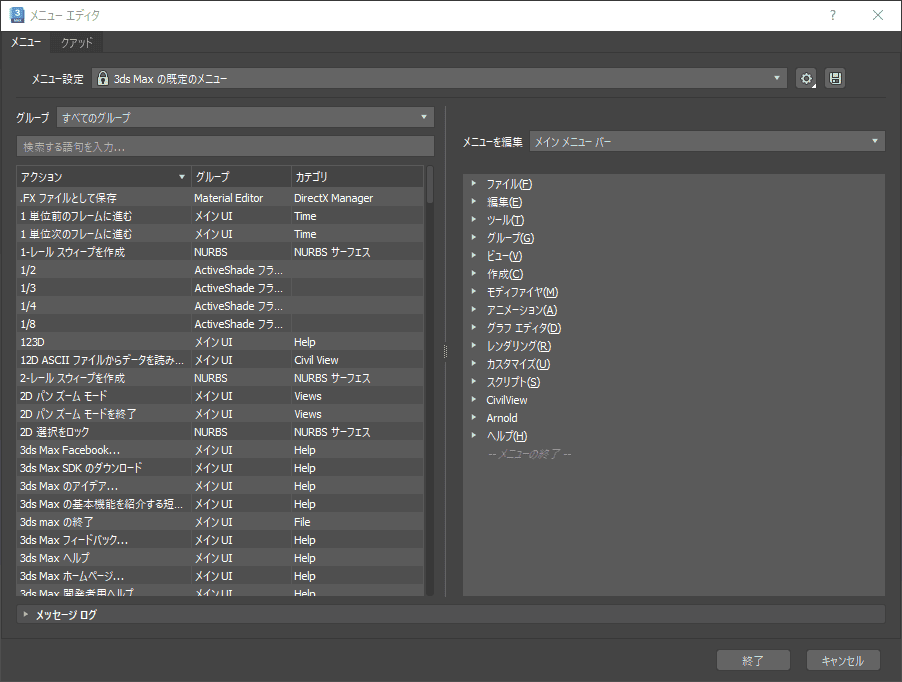This screenshot has height=682, width=902.
Task: Select the 3ds Max の基本機能を紹介する action
Action: [x=220, y=504]
